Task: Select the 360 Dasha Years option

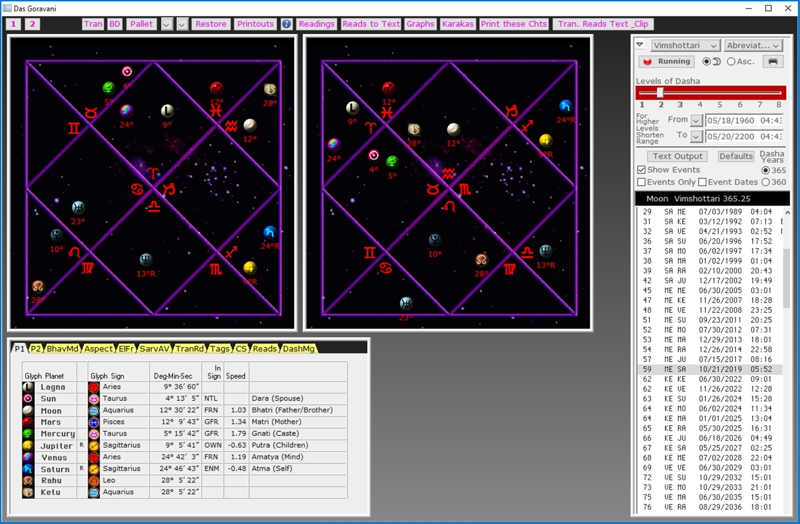Action: point(766,182)
